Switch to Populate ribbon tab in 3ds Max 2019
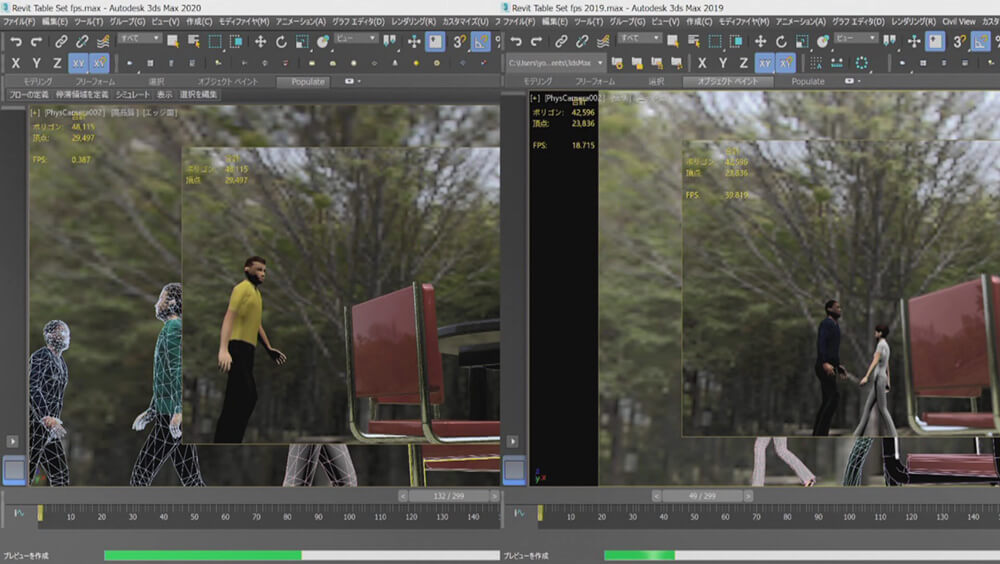This screenshot has height=564, width=1000. click(x=807, y=82)
